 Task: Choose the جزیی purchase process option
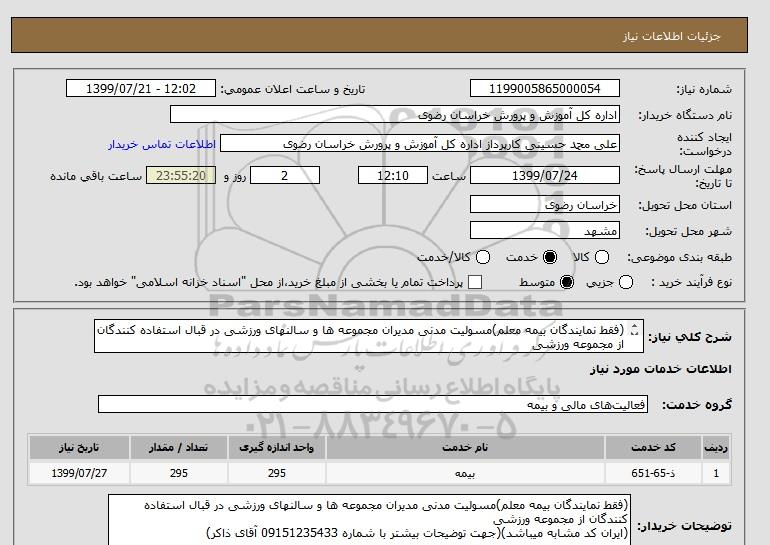pos(626,282)
